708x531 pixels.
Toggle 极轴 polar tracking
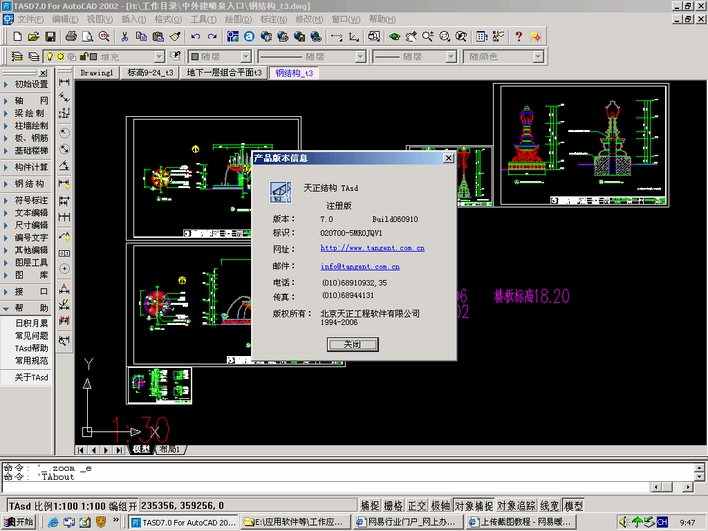point(440,506)
